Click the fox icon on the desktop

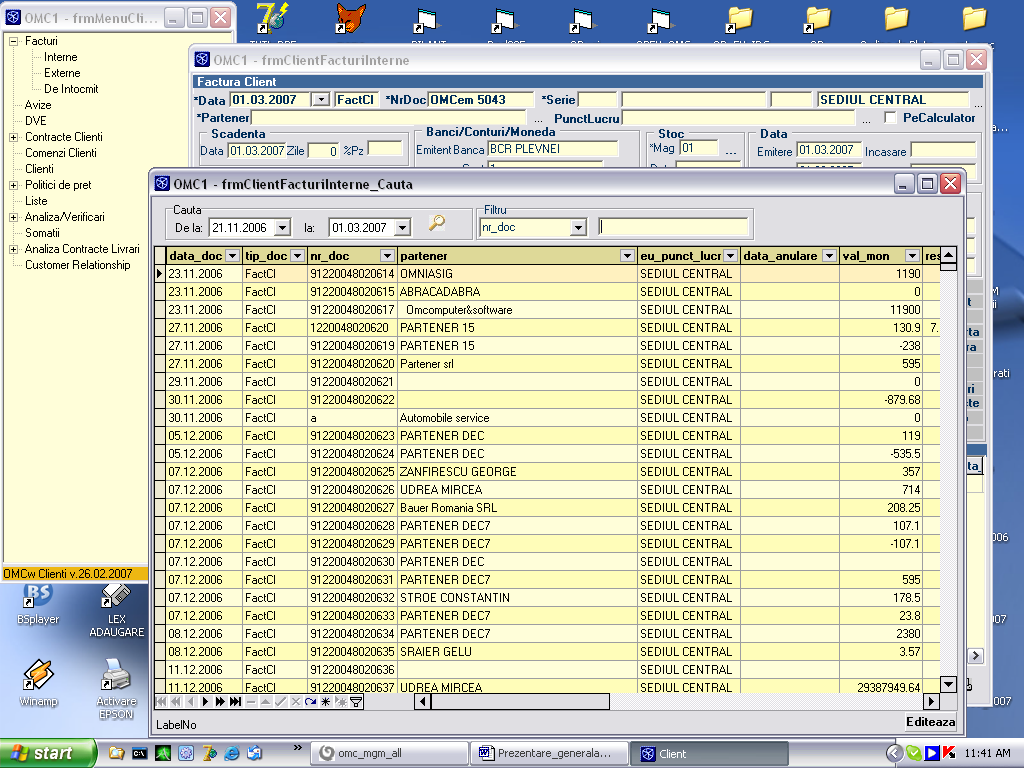click(351, 18)
